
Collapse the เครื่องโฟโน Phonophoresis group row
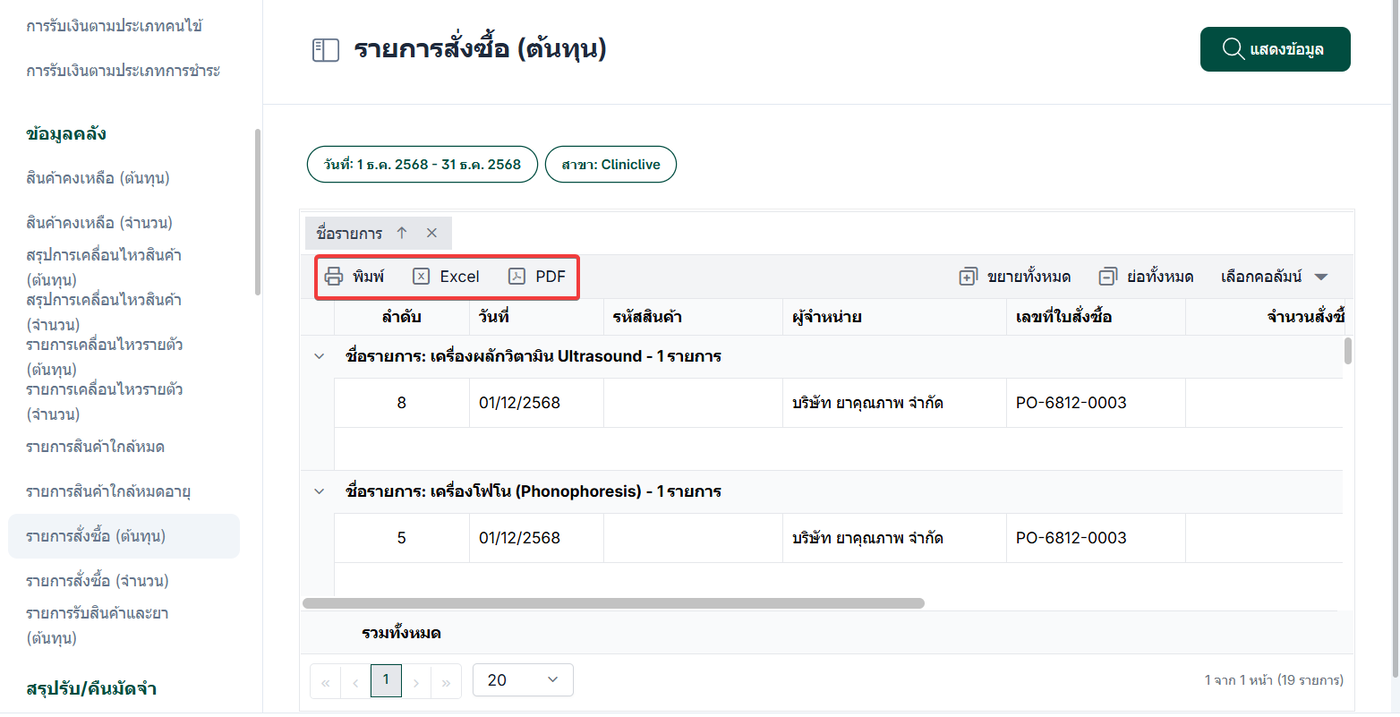pos(319,491)
